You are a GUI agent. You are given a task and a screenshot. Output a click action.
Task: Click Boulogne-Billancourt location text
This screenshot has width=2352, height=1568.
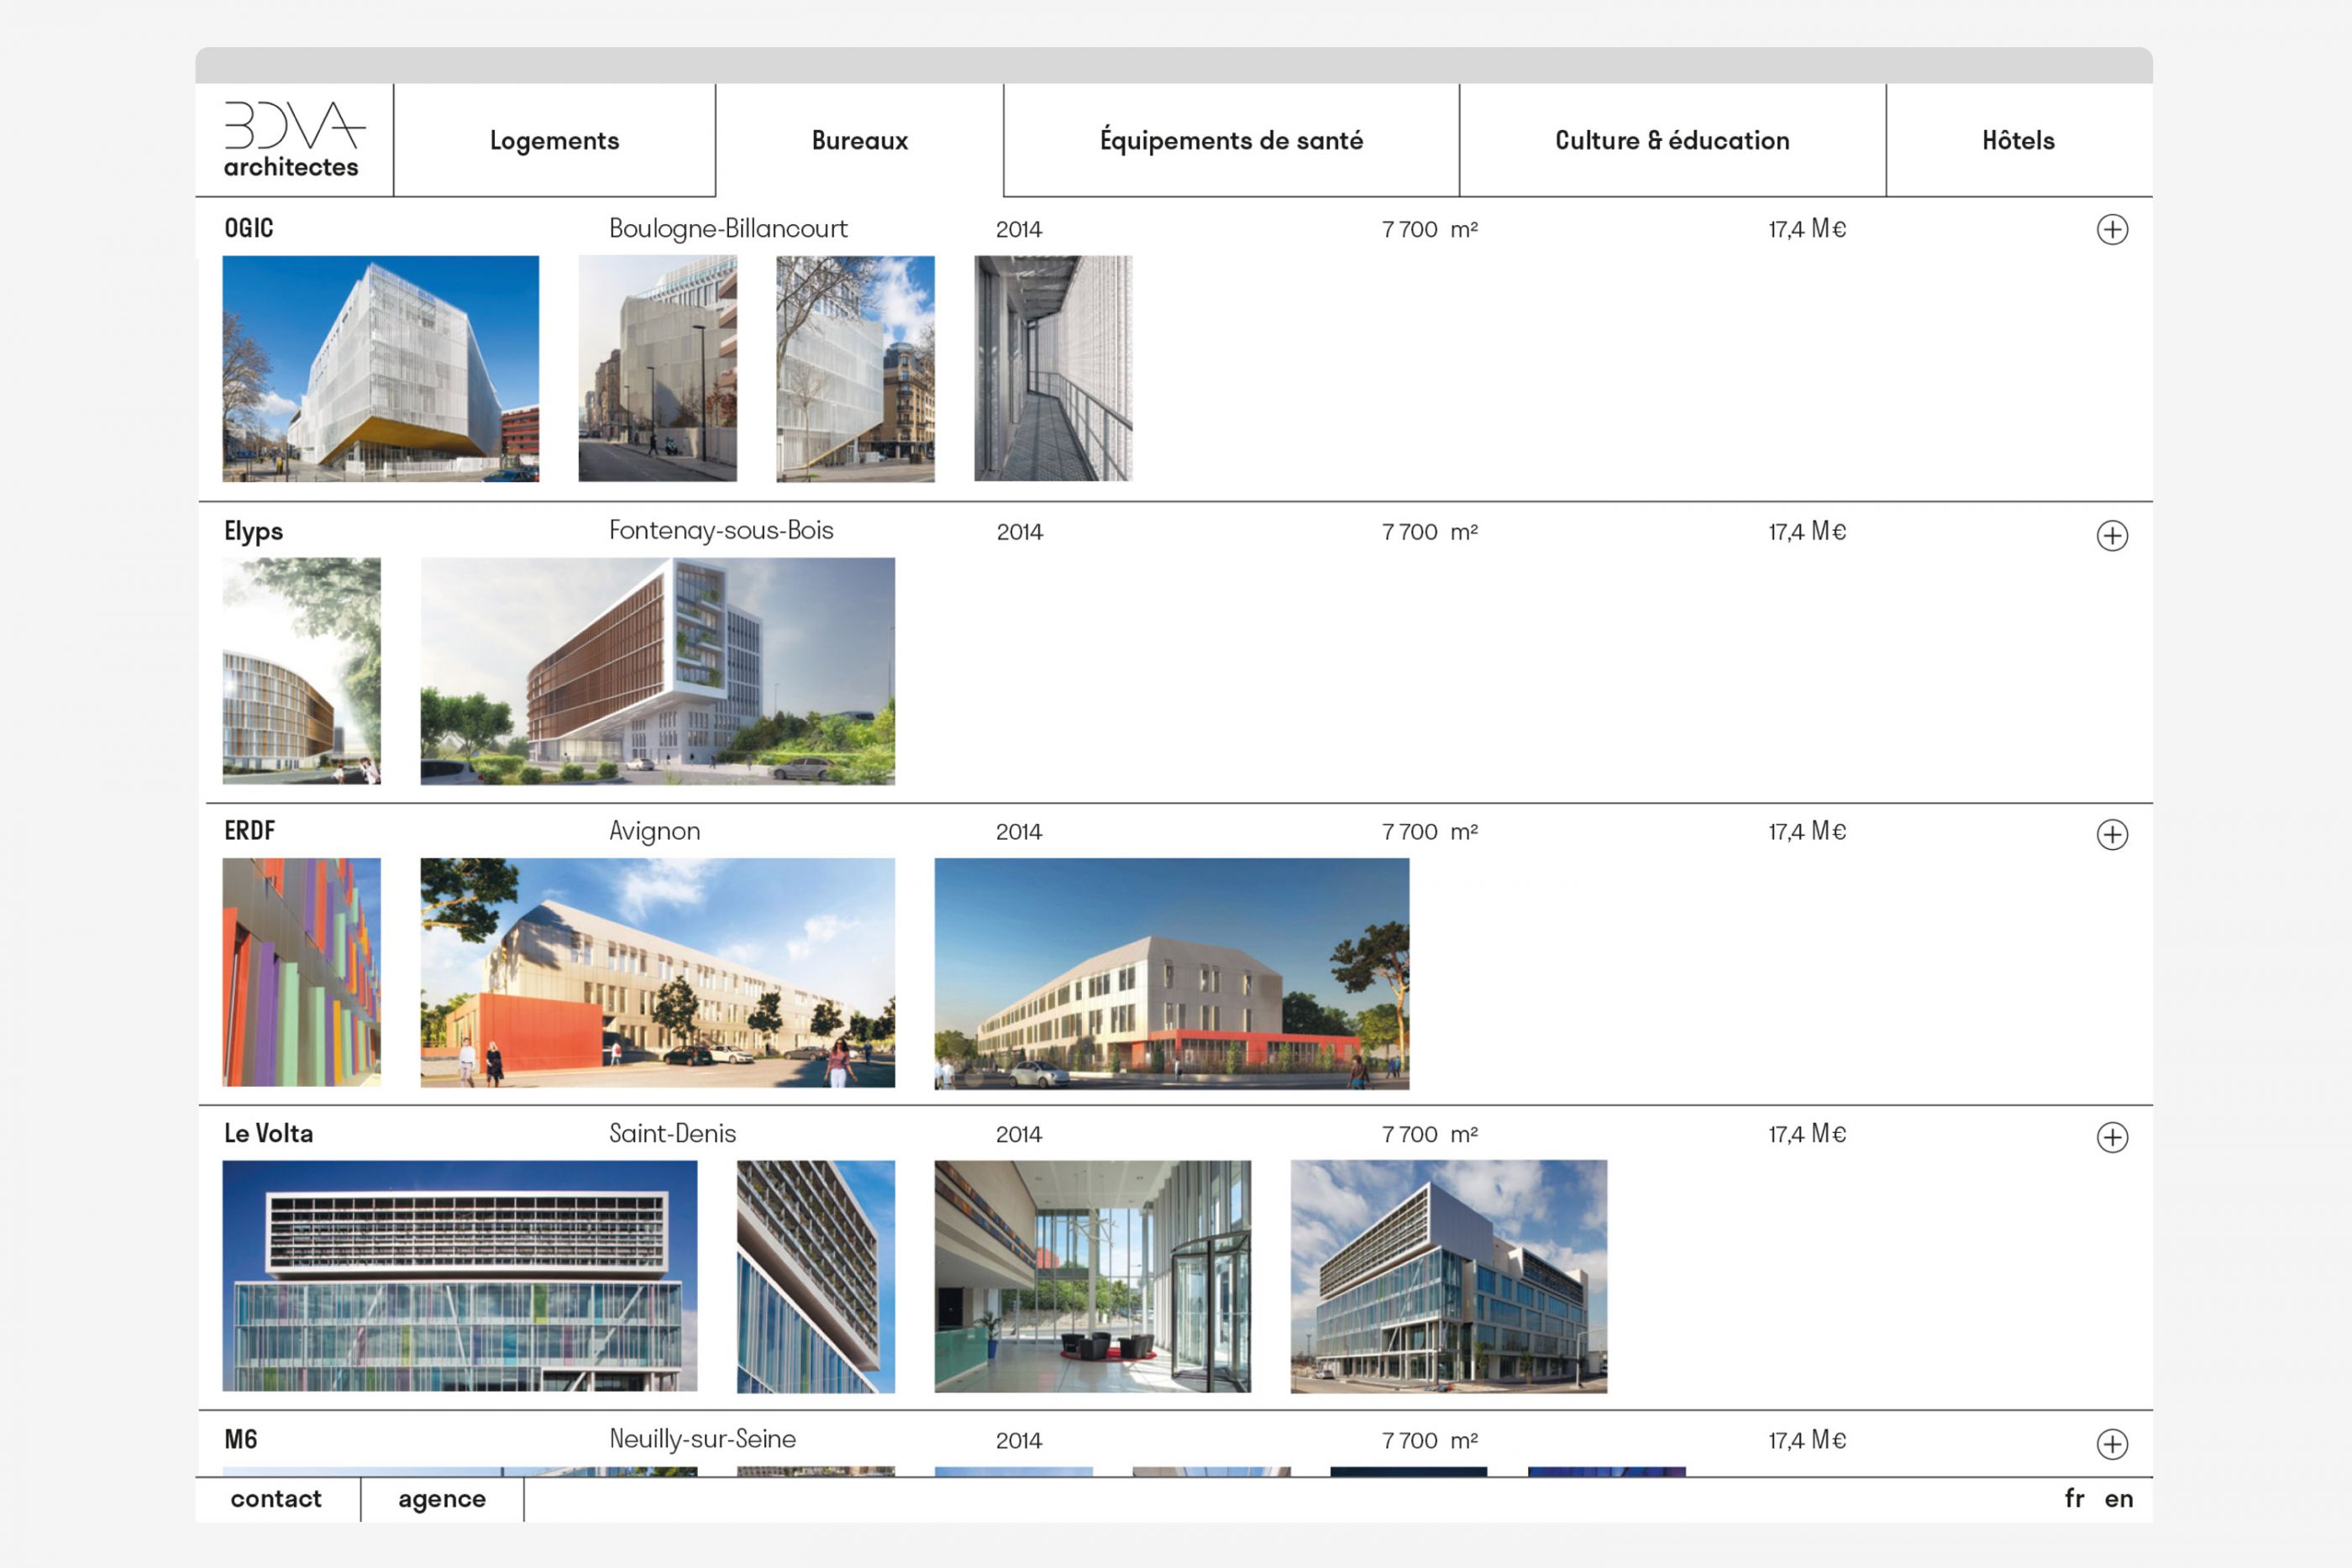click(x=728, y=229)
